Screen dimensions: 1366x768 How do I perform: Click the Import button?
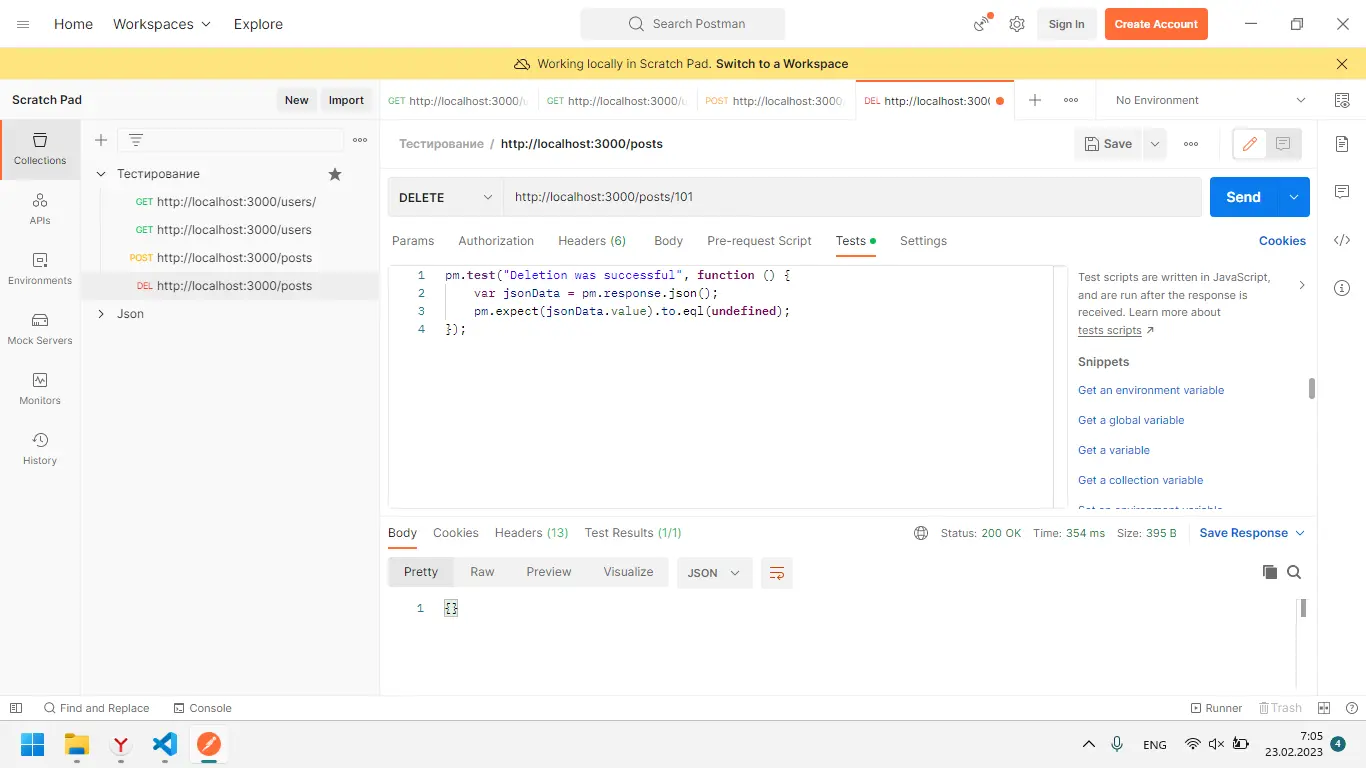tap(346, 100)
